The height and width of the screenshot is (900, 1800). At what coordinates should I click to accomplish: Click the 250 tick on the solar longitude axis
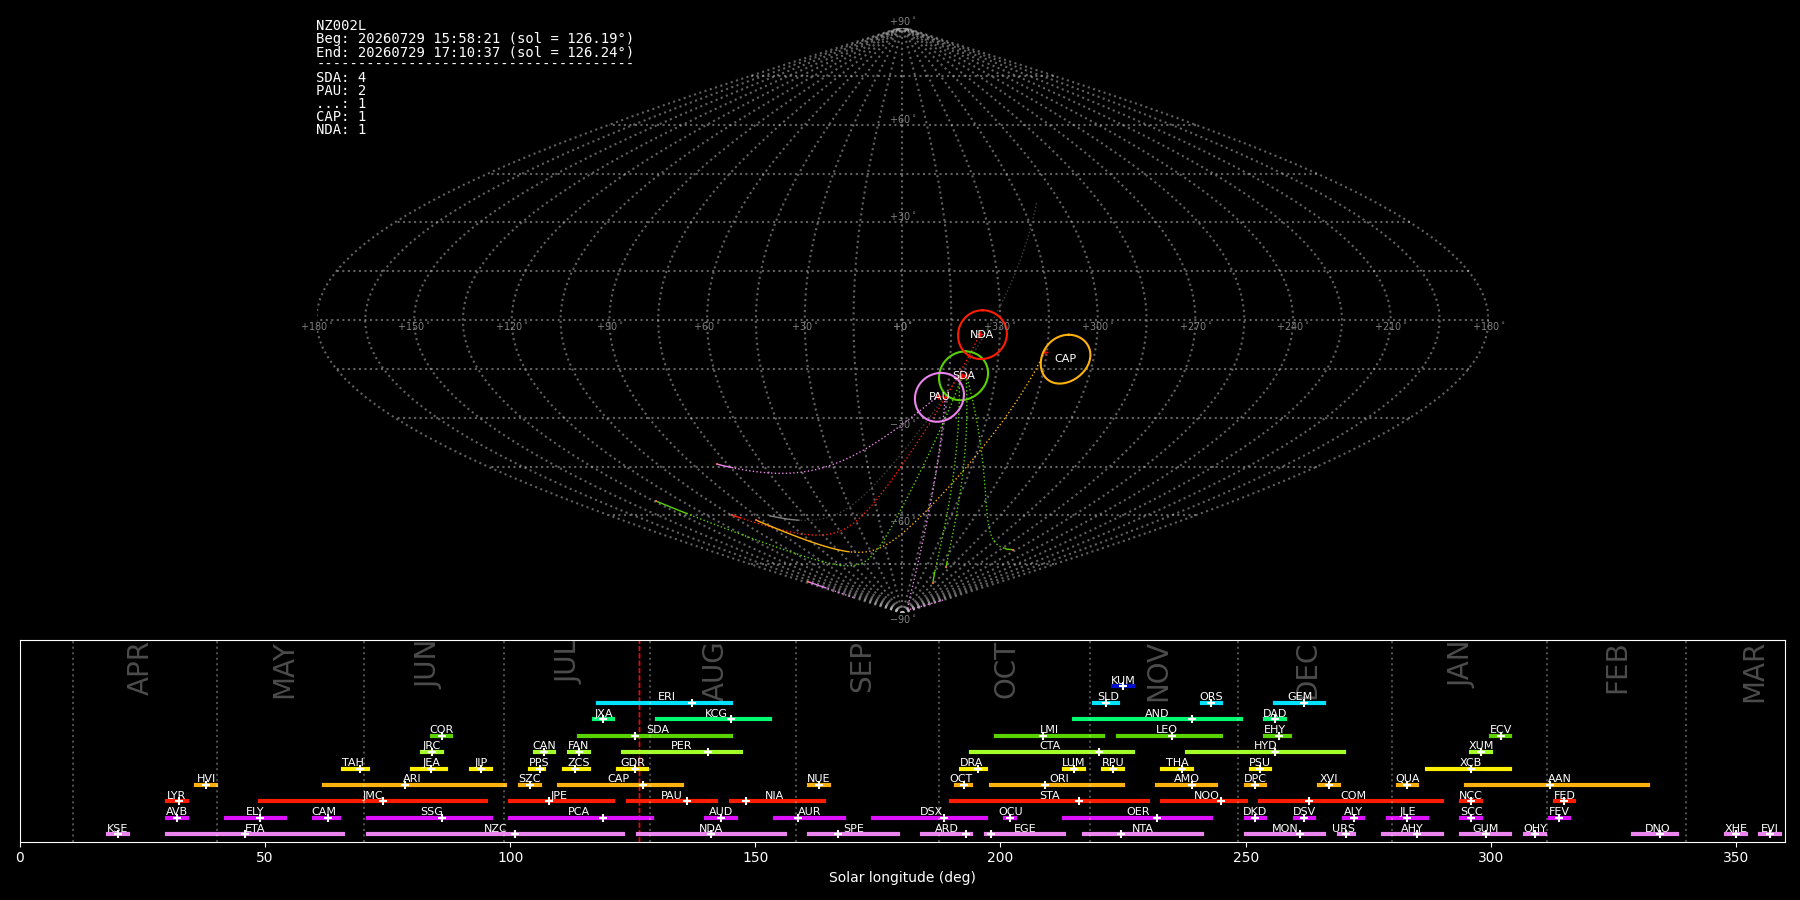1245,857
